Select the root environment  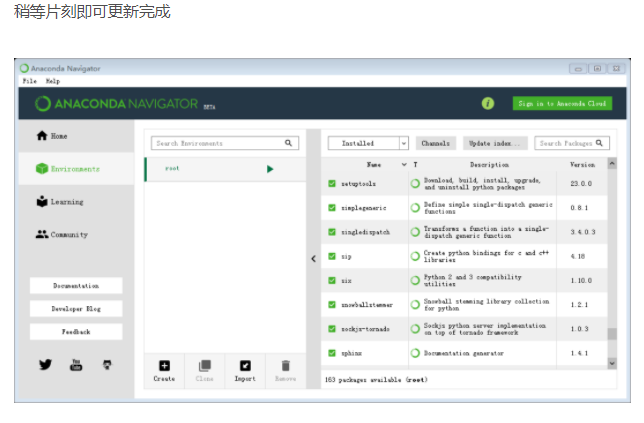225,169
